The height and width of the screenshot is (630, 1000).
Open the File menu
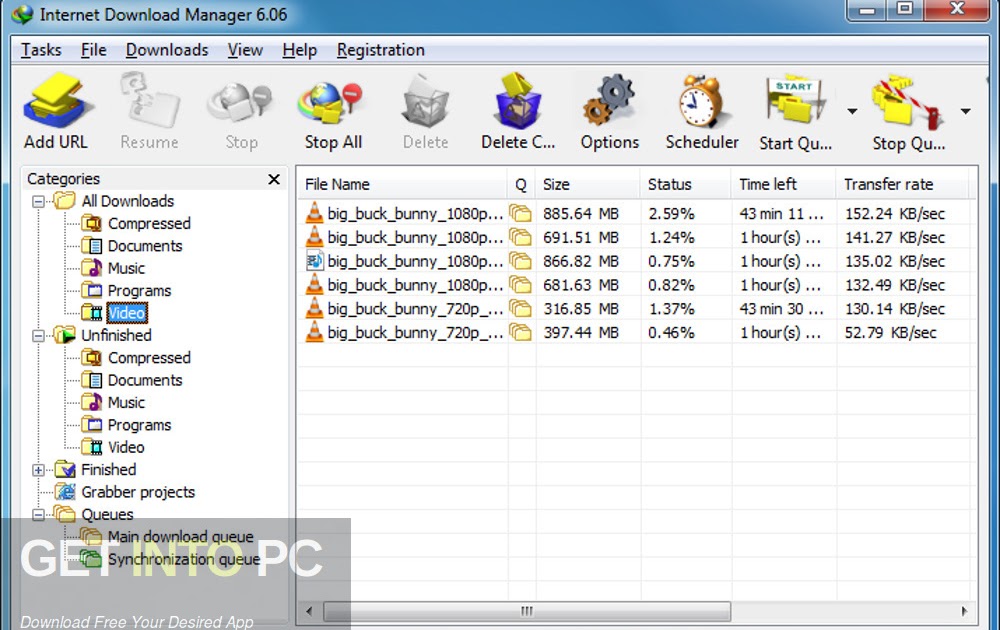click(93, 50)
